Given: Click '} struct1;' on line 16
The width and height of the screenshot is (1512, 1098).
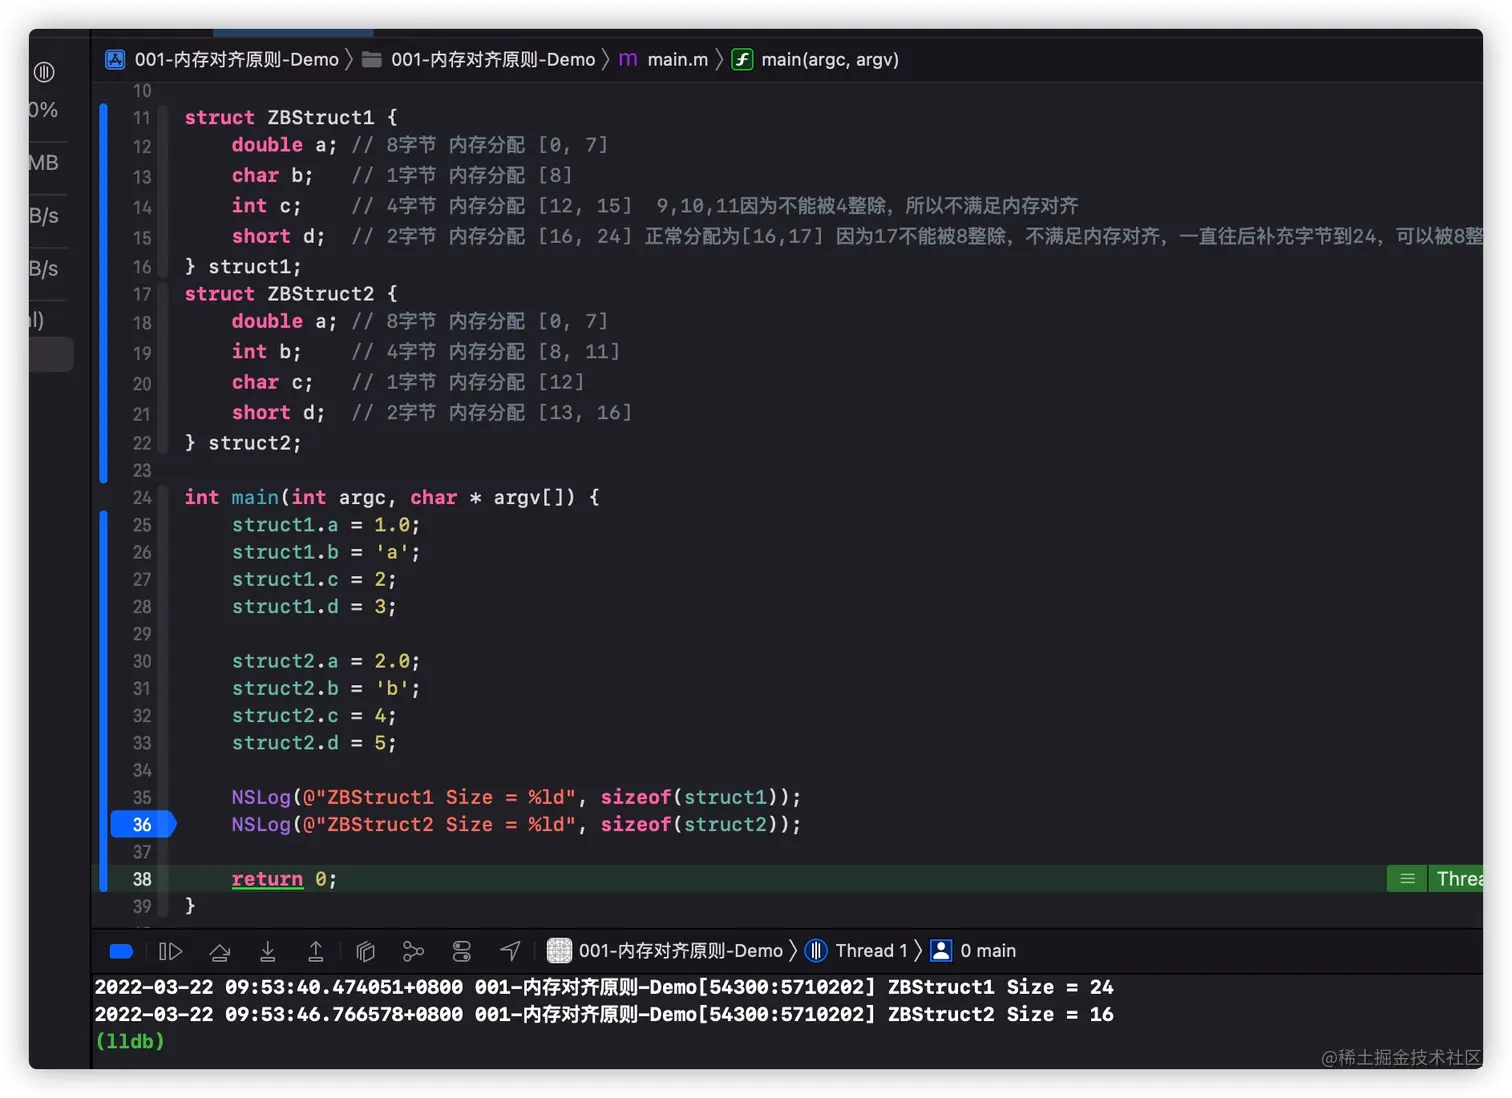Looking at the screenshot, I should coord(243,267).
